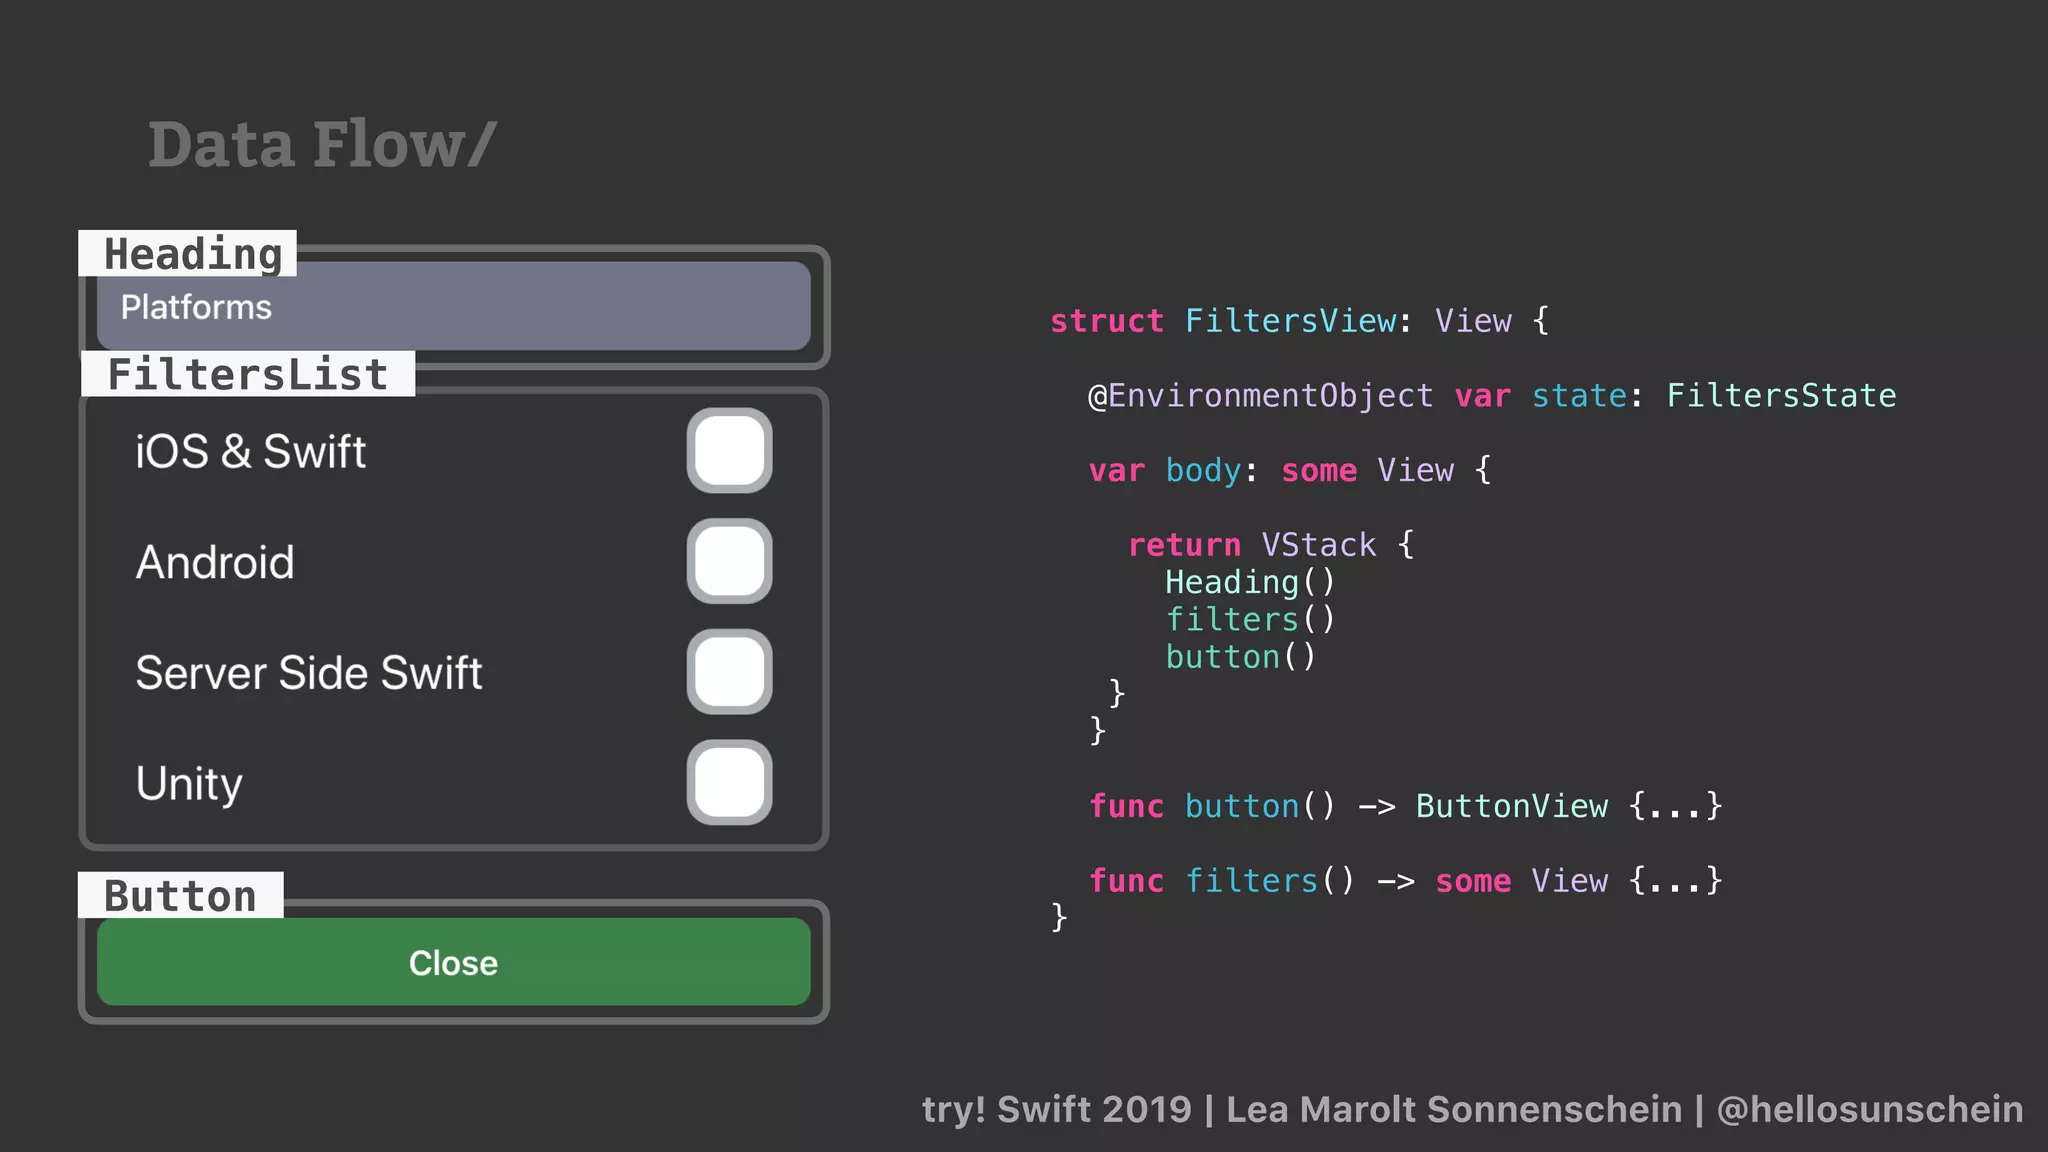Click the func filters() declaration line
This screenshot has height=1152, width=2048.
coord(1405,881)
